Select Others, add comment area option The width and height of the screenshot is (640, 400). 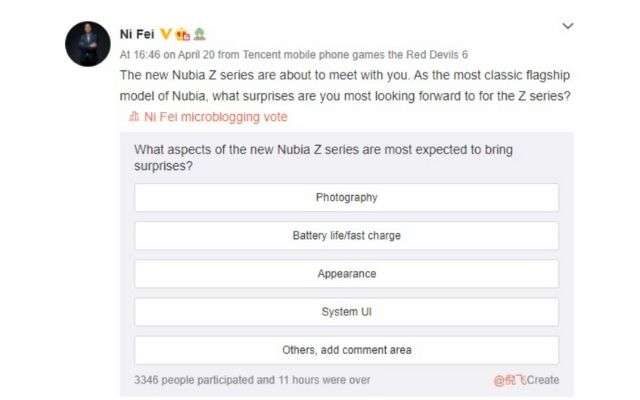346,350
